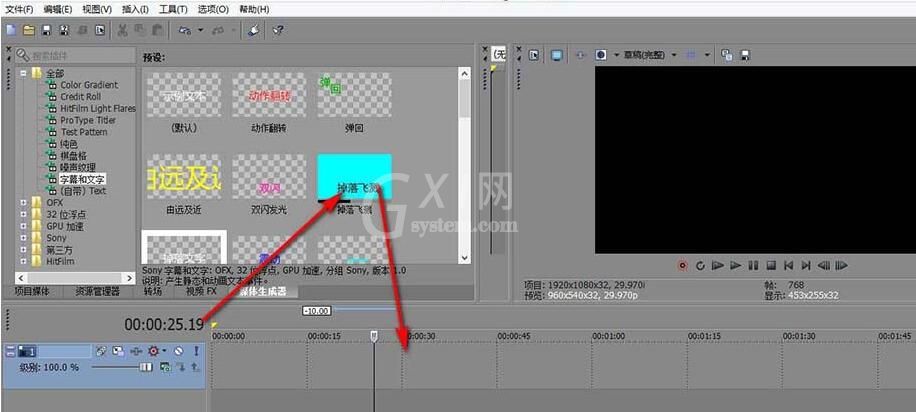Click the Copy toolbar icon
Image resolution: width=916 pixels, height=412 pixels.
click(140, 30)
